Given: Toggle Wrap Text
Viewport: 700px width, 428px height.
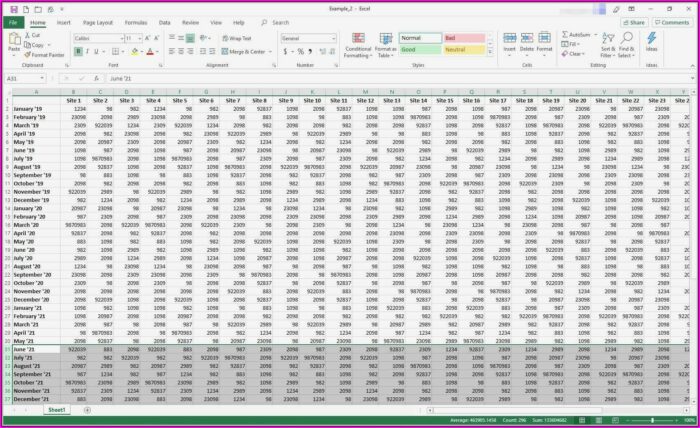Looking at the screenshot, I should [x=237, y=38].
